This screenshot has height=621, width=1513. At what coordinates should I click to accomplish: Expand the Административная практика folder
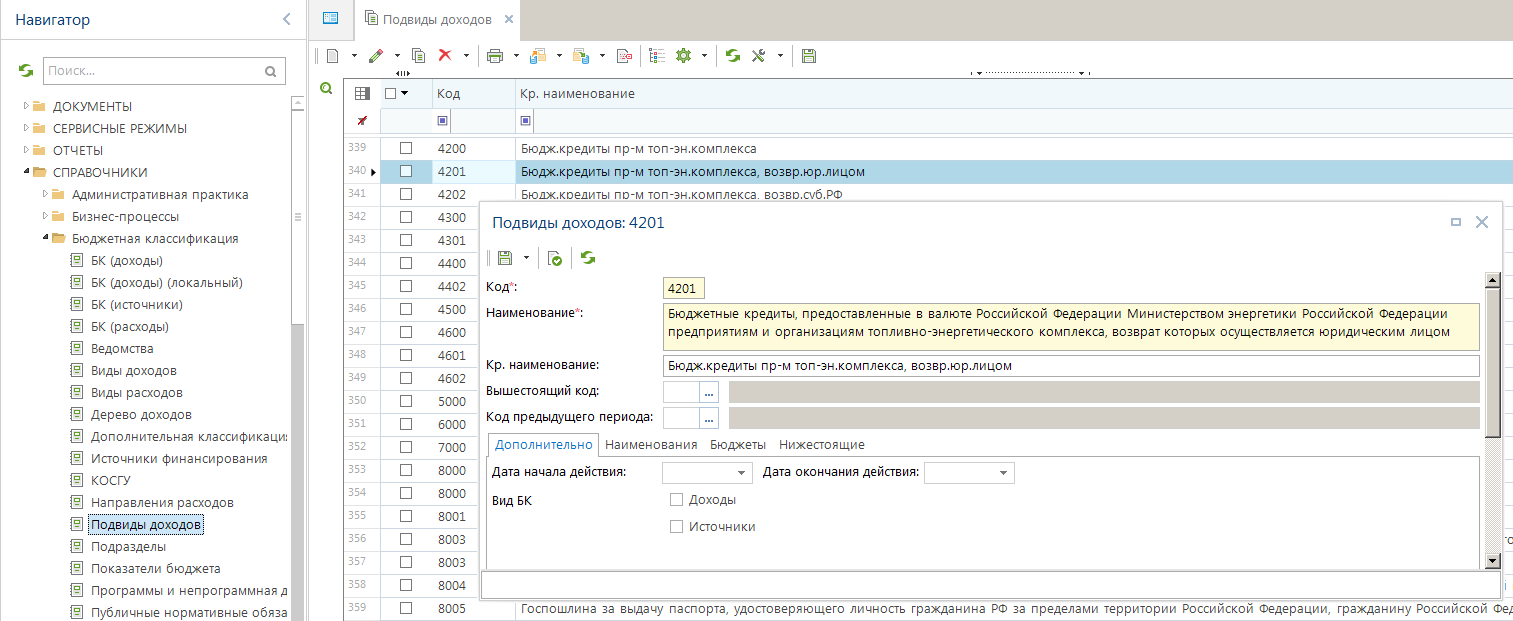pyautogui.click(x=44, y=194)
